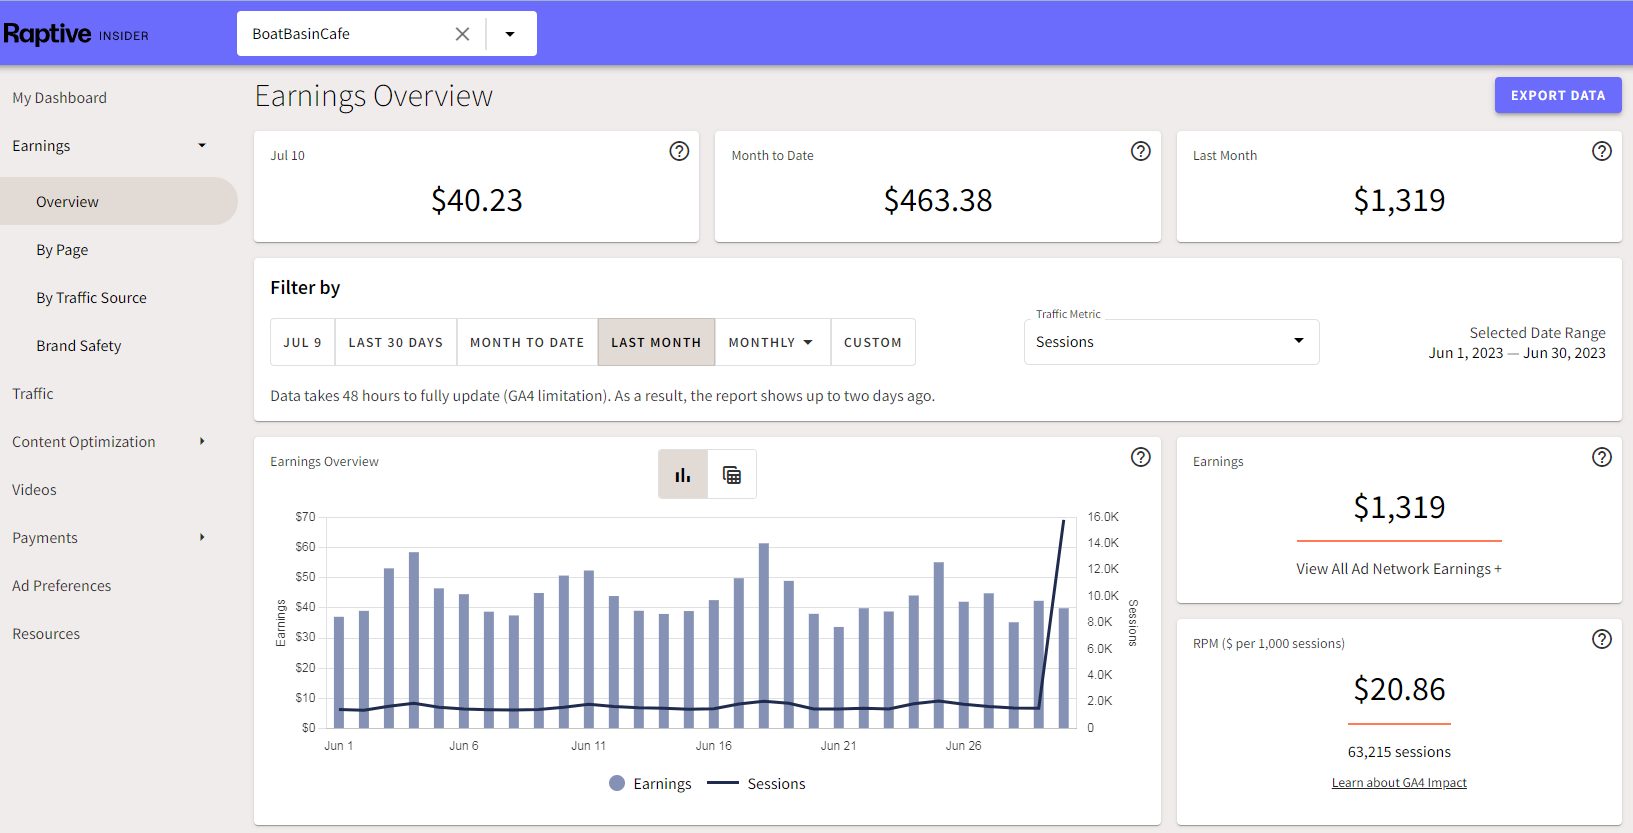The height and width of the screenshot is (833, 1633).
Task: Expand Content Optimization submenu arrow
Action: [201, 441]
